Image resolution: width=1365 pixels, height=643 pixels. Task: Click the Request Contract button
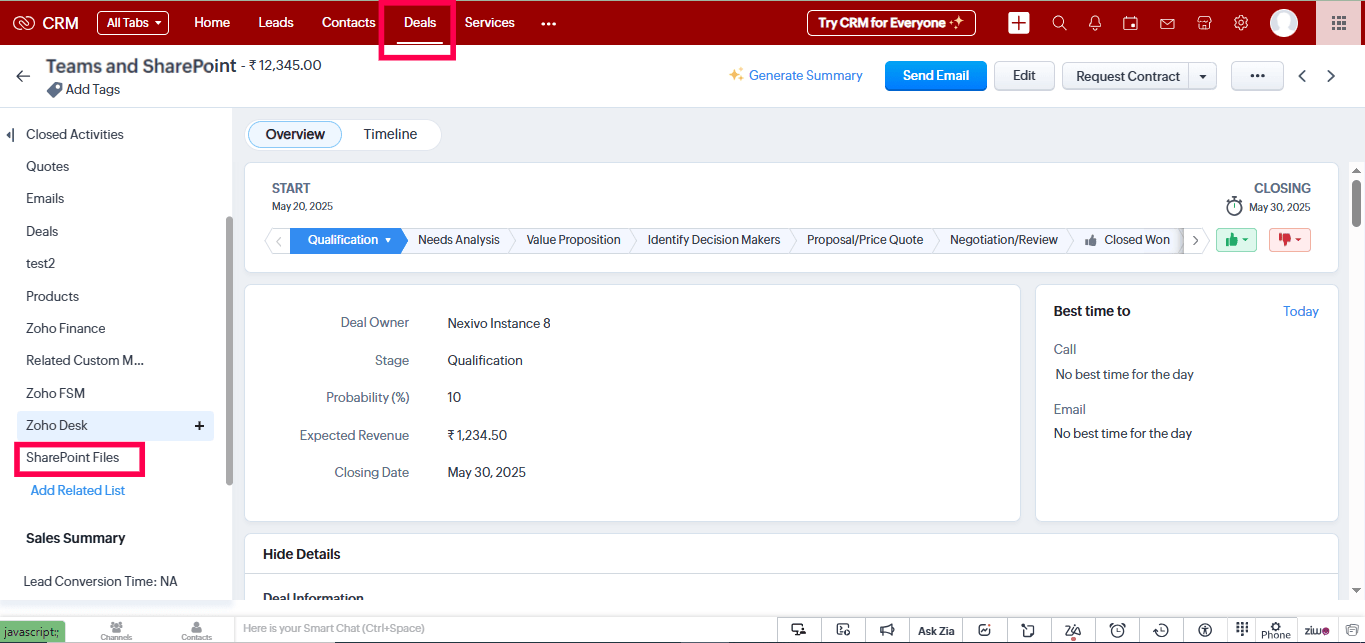click(x=1127, y=76)
